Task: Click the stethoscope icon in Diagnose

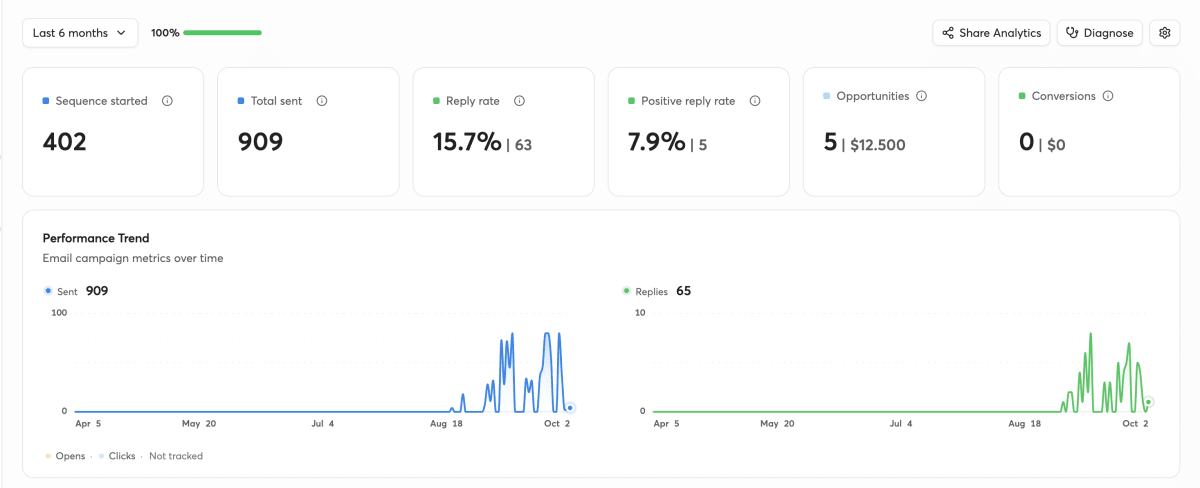Action: coord(1072,33)
